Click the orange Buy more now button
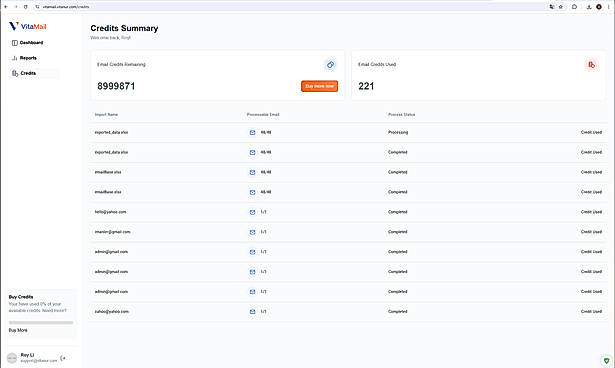 [x=319, y=86]
